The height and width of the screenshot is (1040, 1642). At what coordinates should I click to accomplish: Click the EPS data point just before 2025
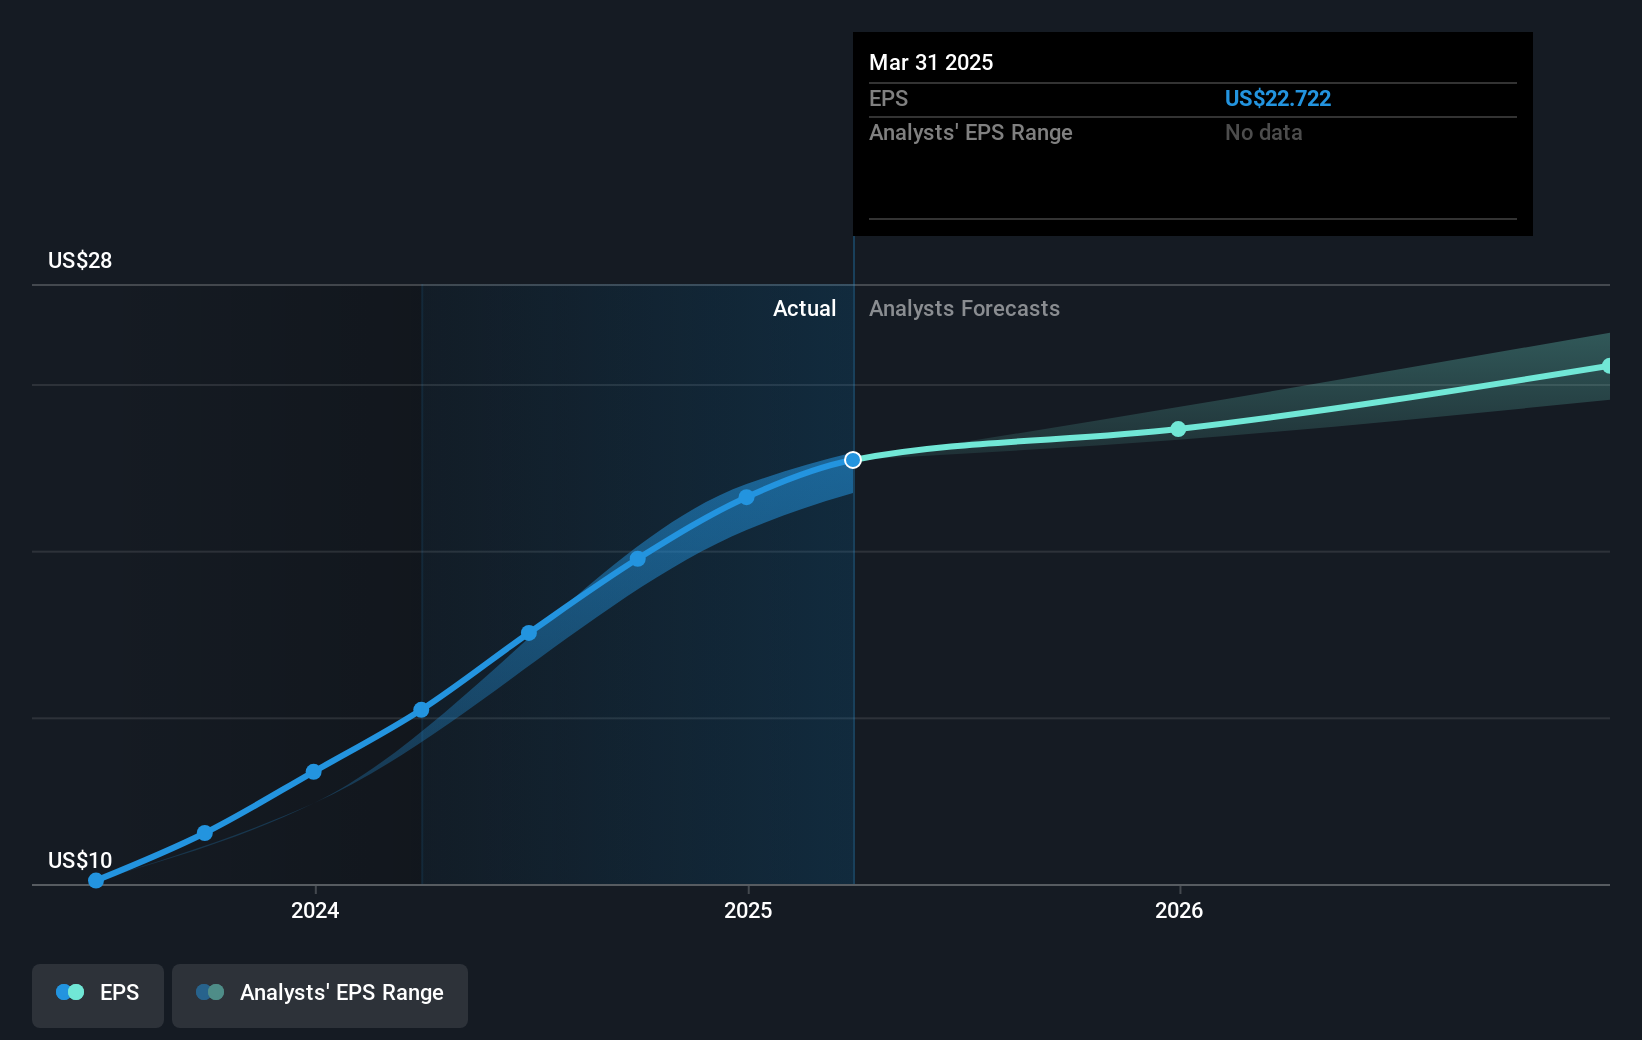[x=747, y=497]
